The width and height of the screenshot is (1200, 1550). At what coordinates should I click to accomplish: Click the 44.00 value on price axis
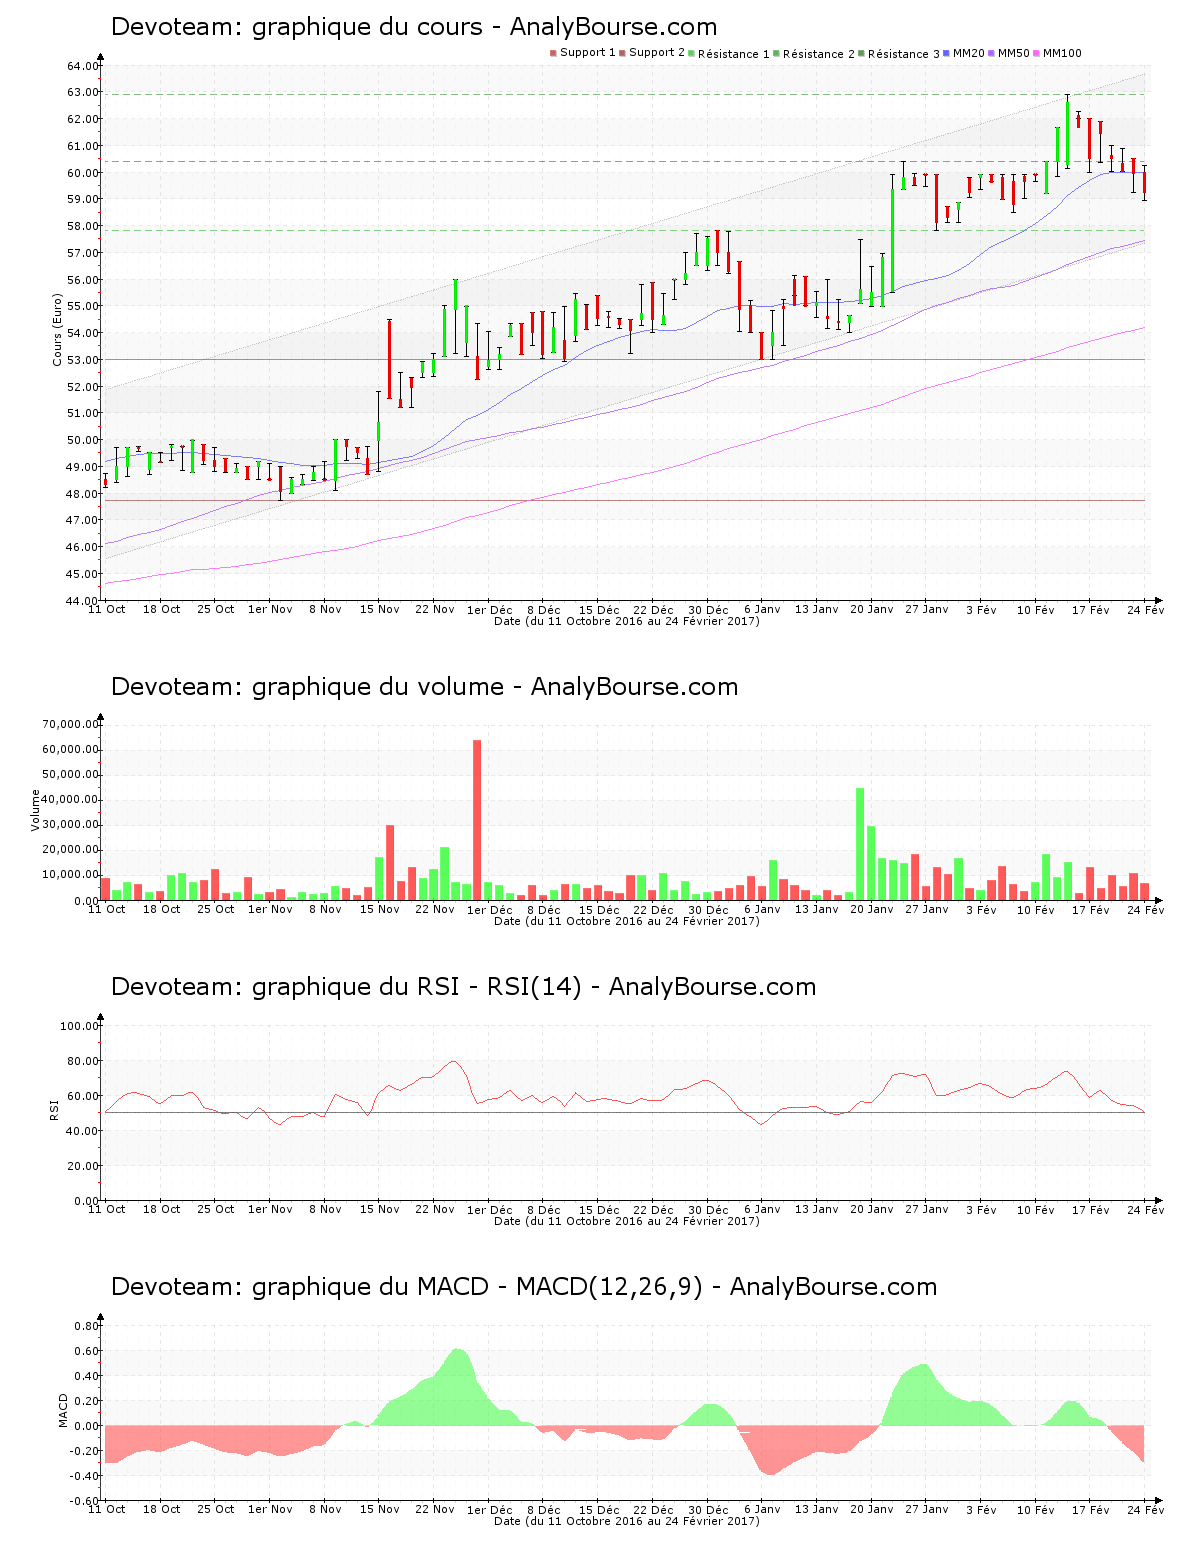(83, 601)
